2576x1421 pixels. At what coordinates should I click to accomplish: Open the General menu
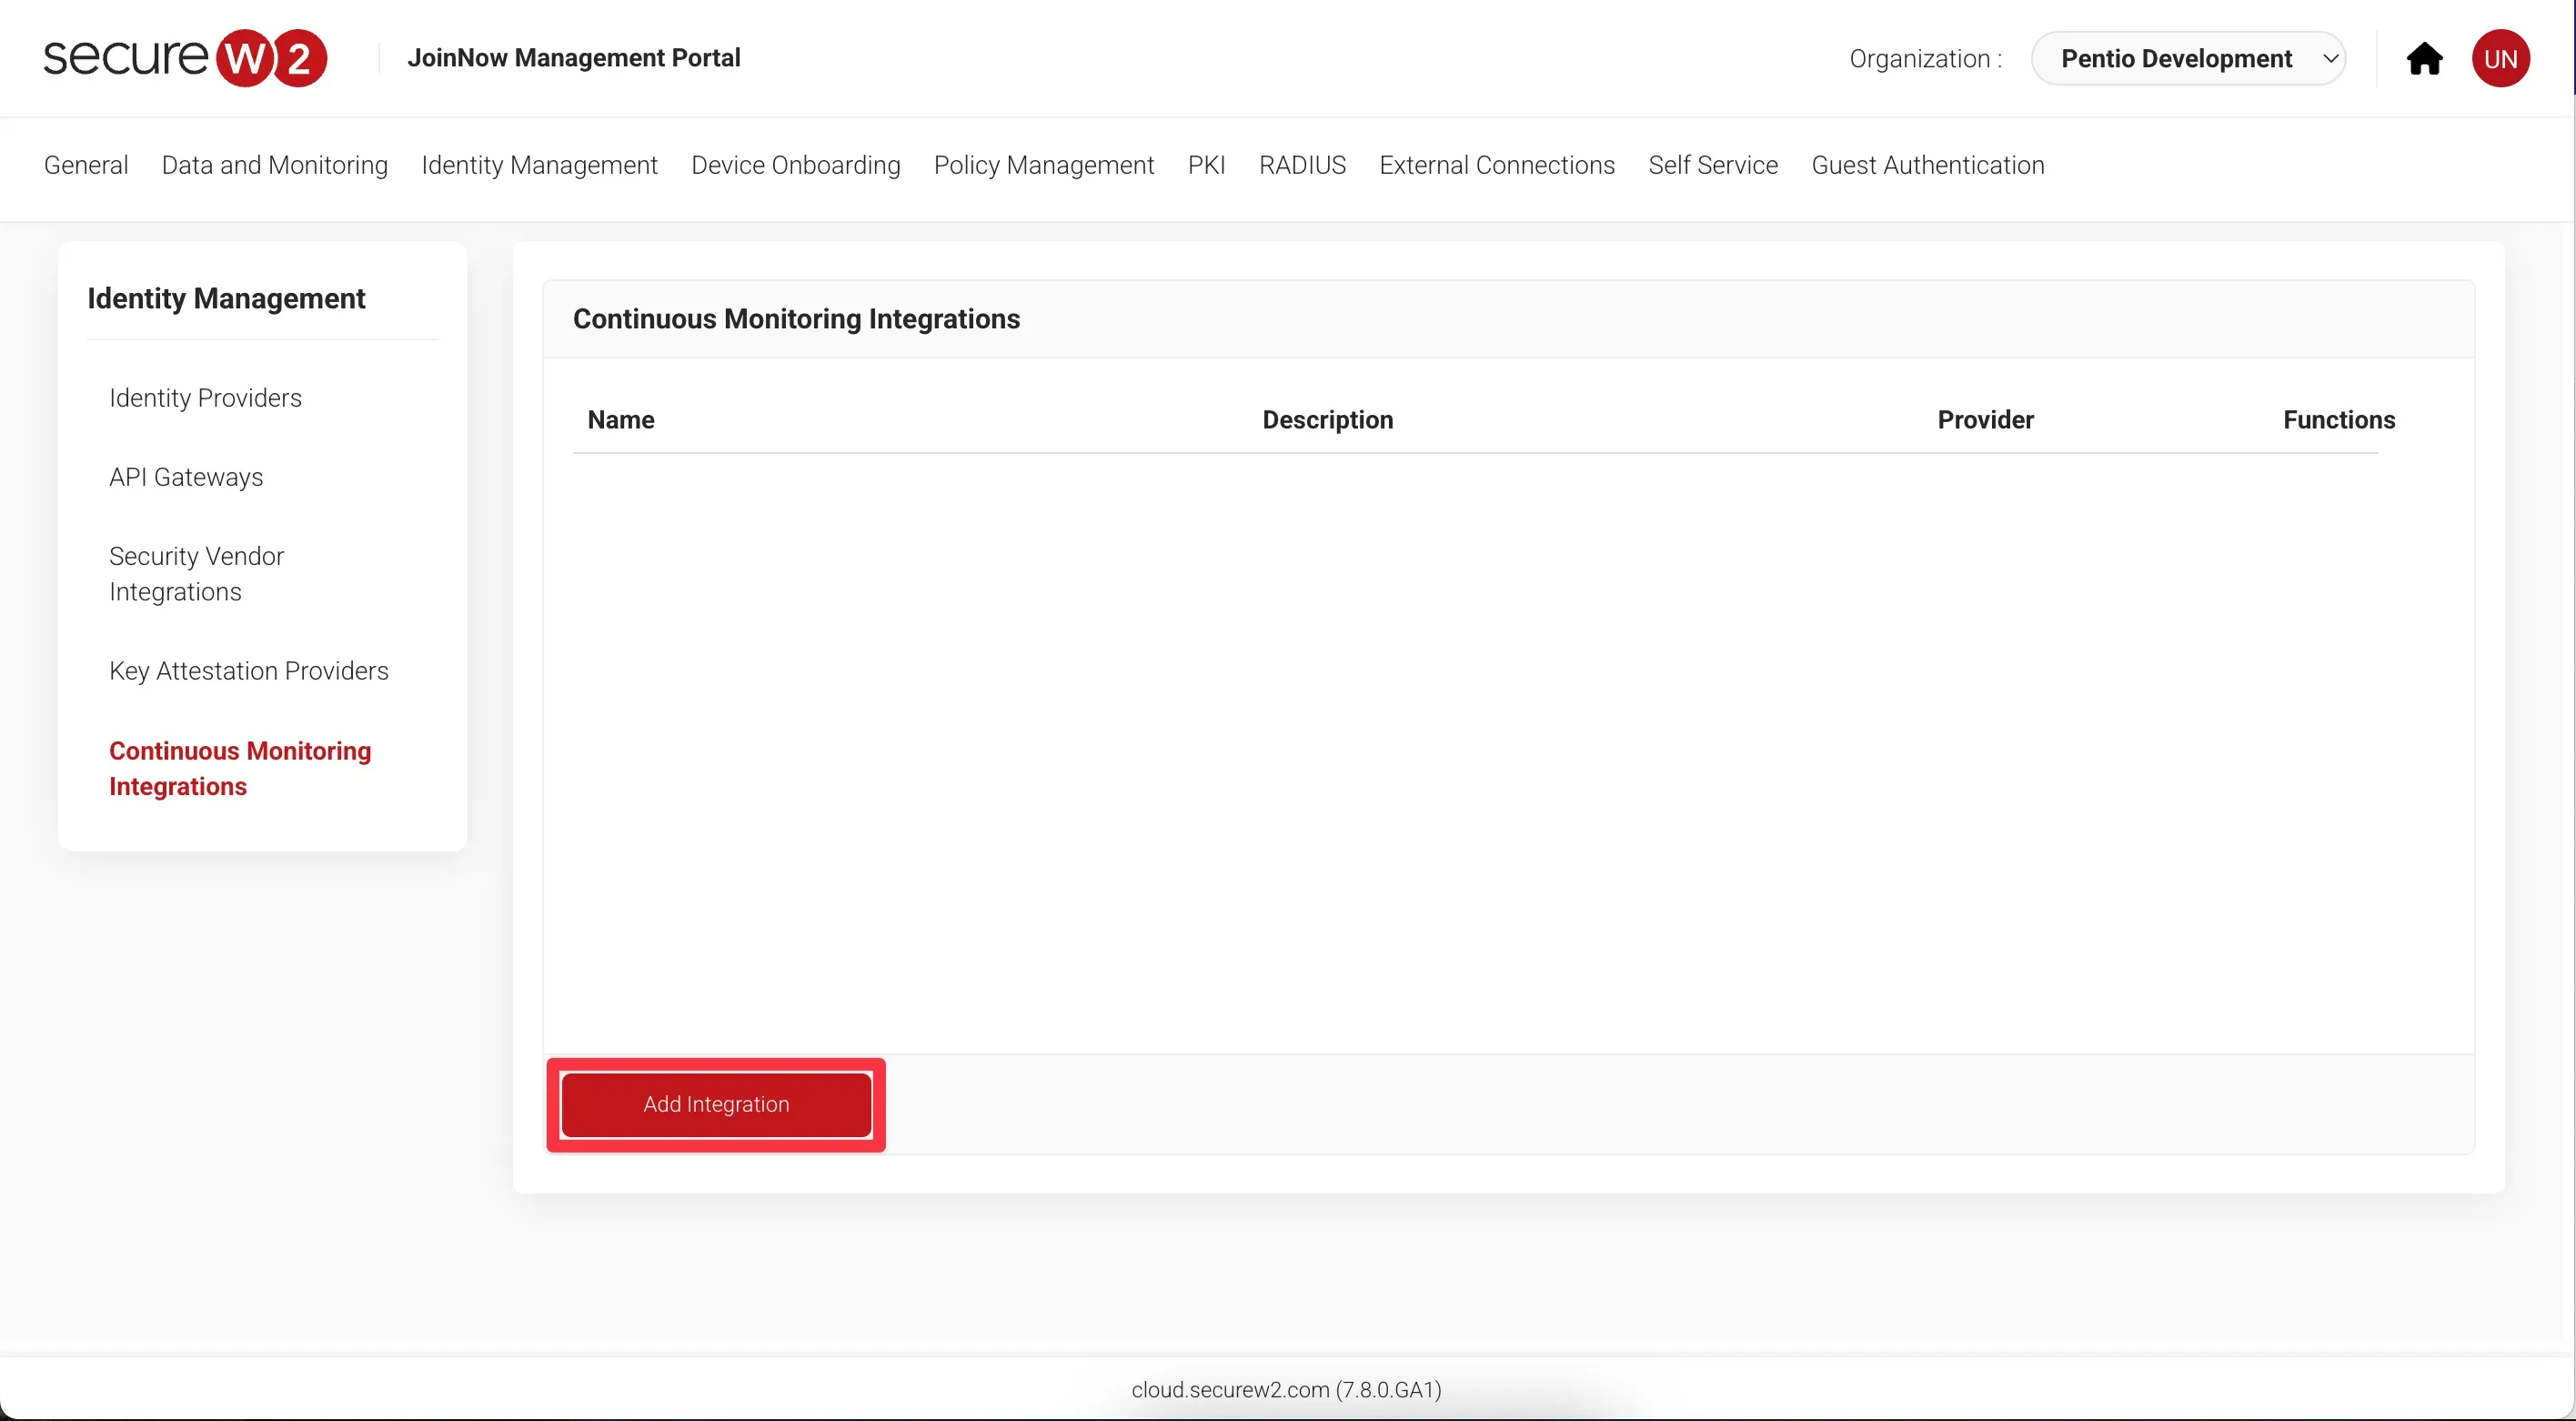(x=86, y=165)
